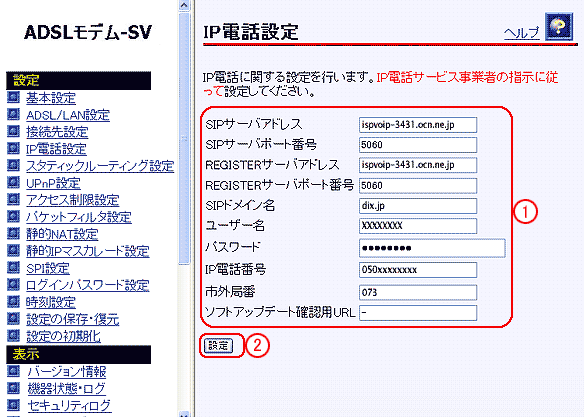Open the ヘルプ link
The height and width of the screenshot is (417, 584).
point(521,33)
